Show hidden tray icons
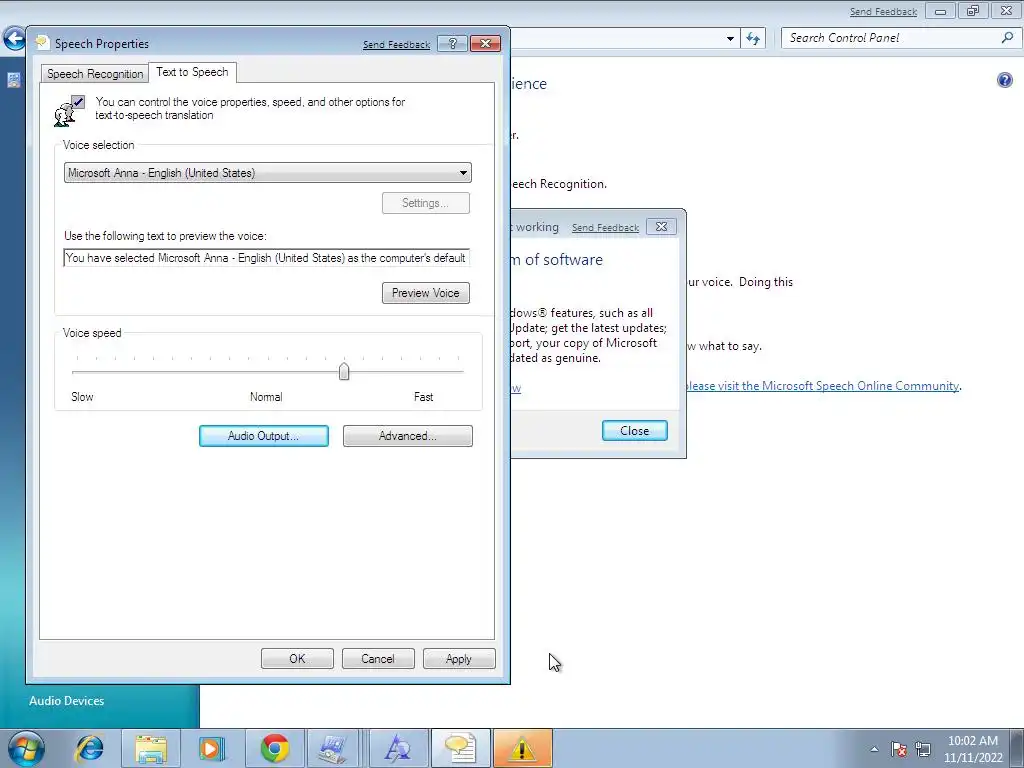1024x768 pixels. (x=874, y=749)
